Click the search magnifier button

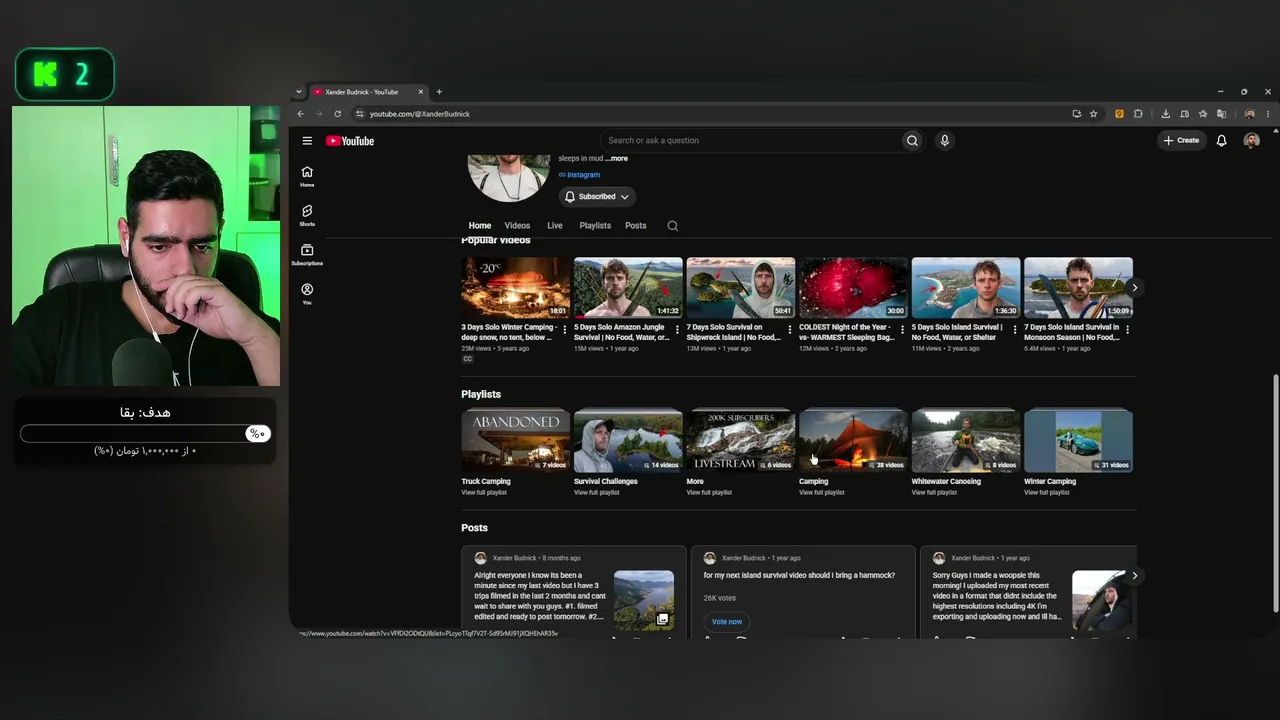point(912,141)
